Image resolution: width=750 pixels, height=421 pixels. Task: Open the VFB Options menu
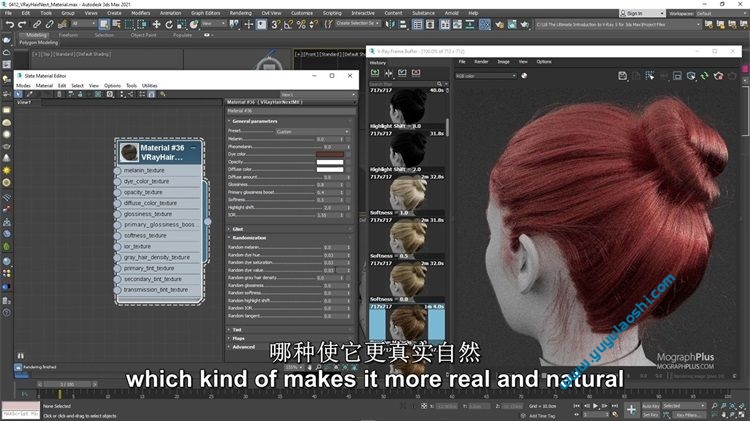click(x=544, y=62)
